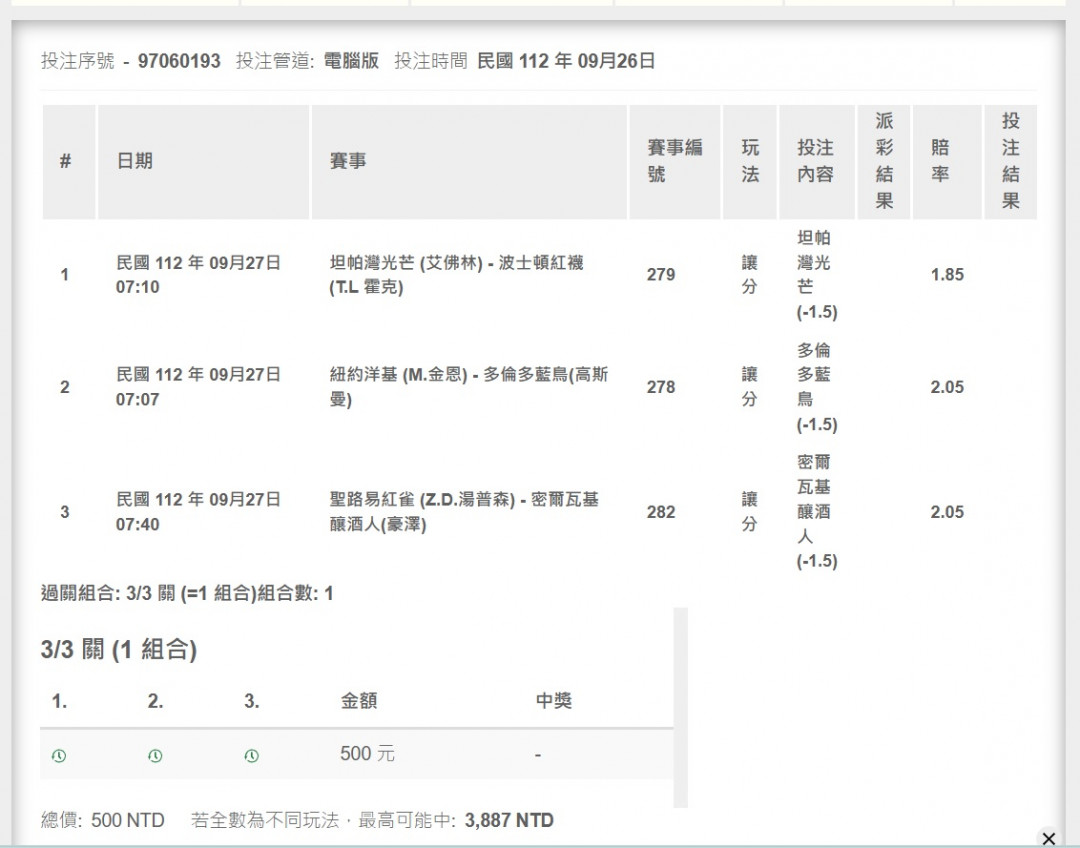Select the 紐約洋基 vs 多倫多藍鳥 match text
1080x848 pixels.
468,386
